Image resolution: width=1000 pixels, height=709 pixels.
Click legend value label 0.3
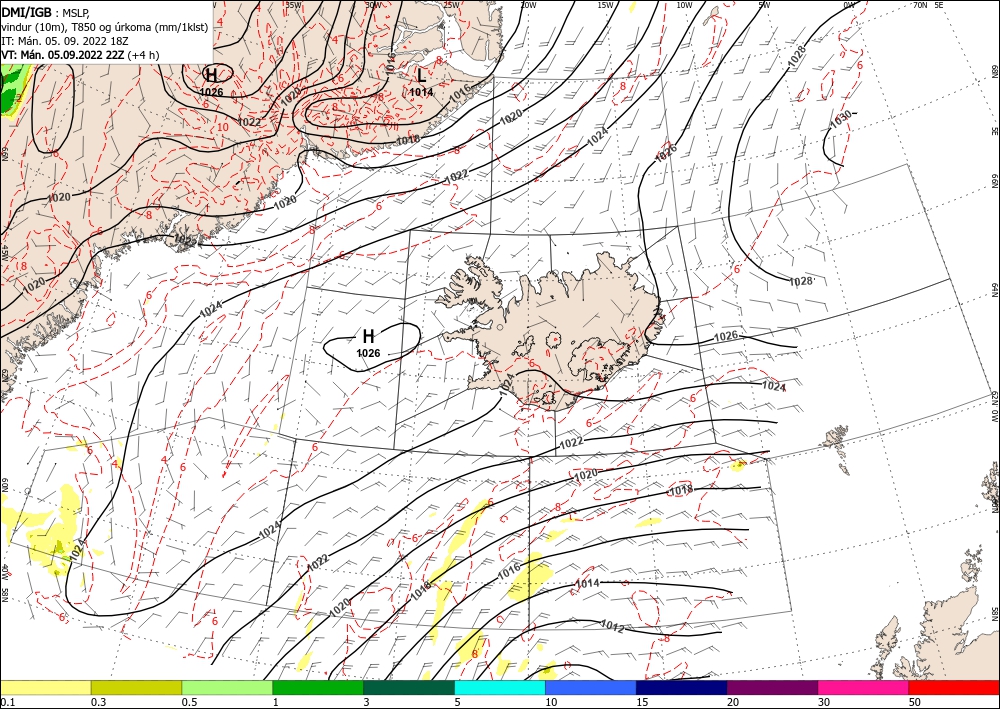point(98,702)
